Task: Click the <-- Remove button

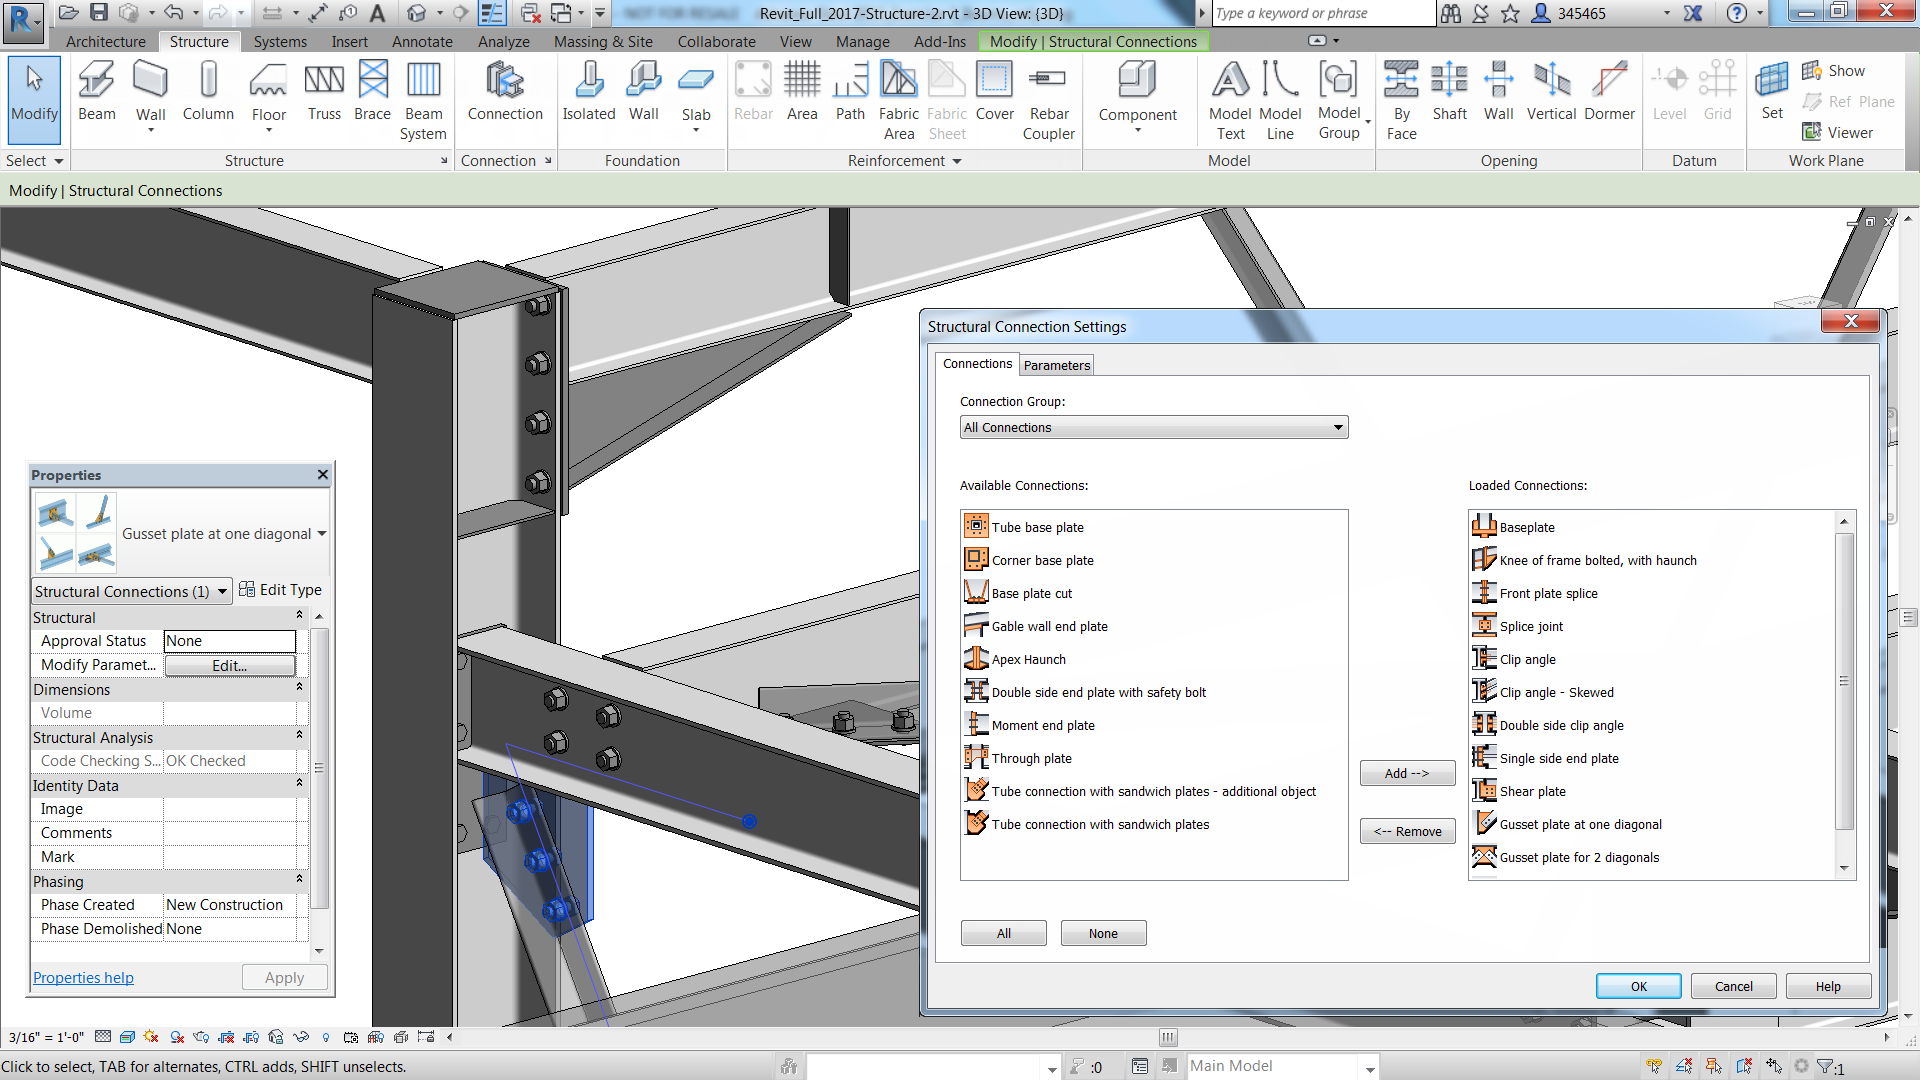Action: point(1407,832)
